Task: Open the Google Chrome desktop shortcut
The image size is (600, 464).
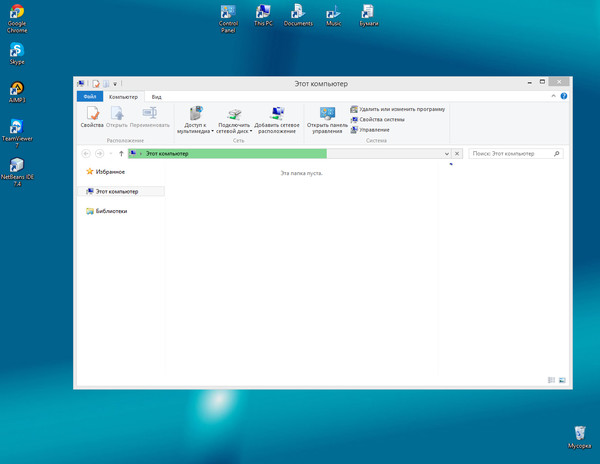Action: click(x=17, y=19)
